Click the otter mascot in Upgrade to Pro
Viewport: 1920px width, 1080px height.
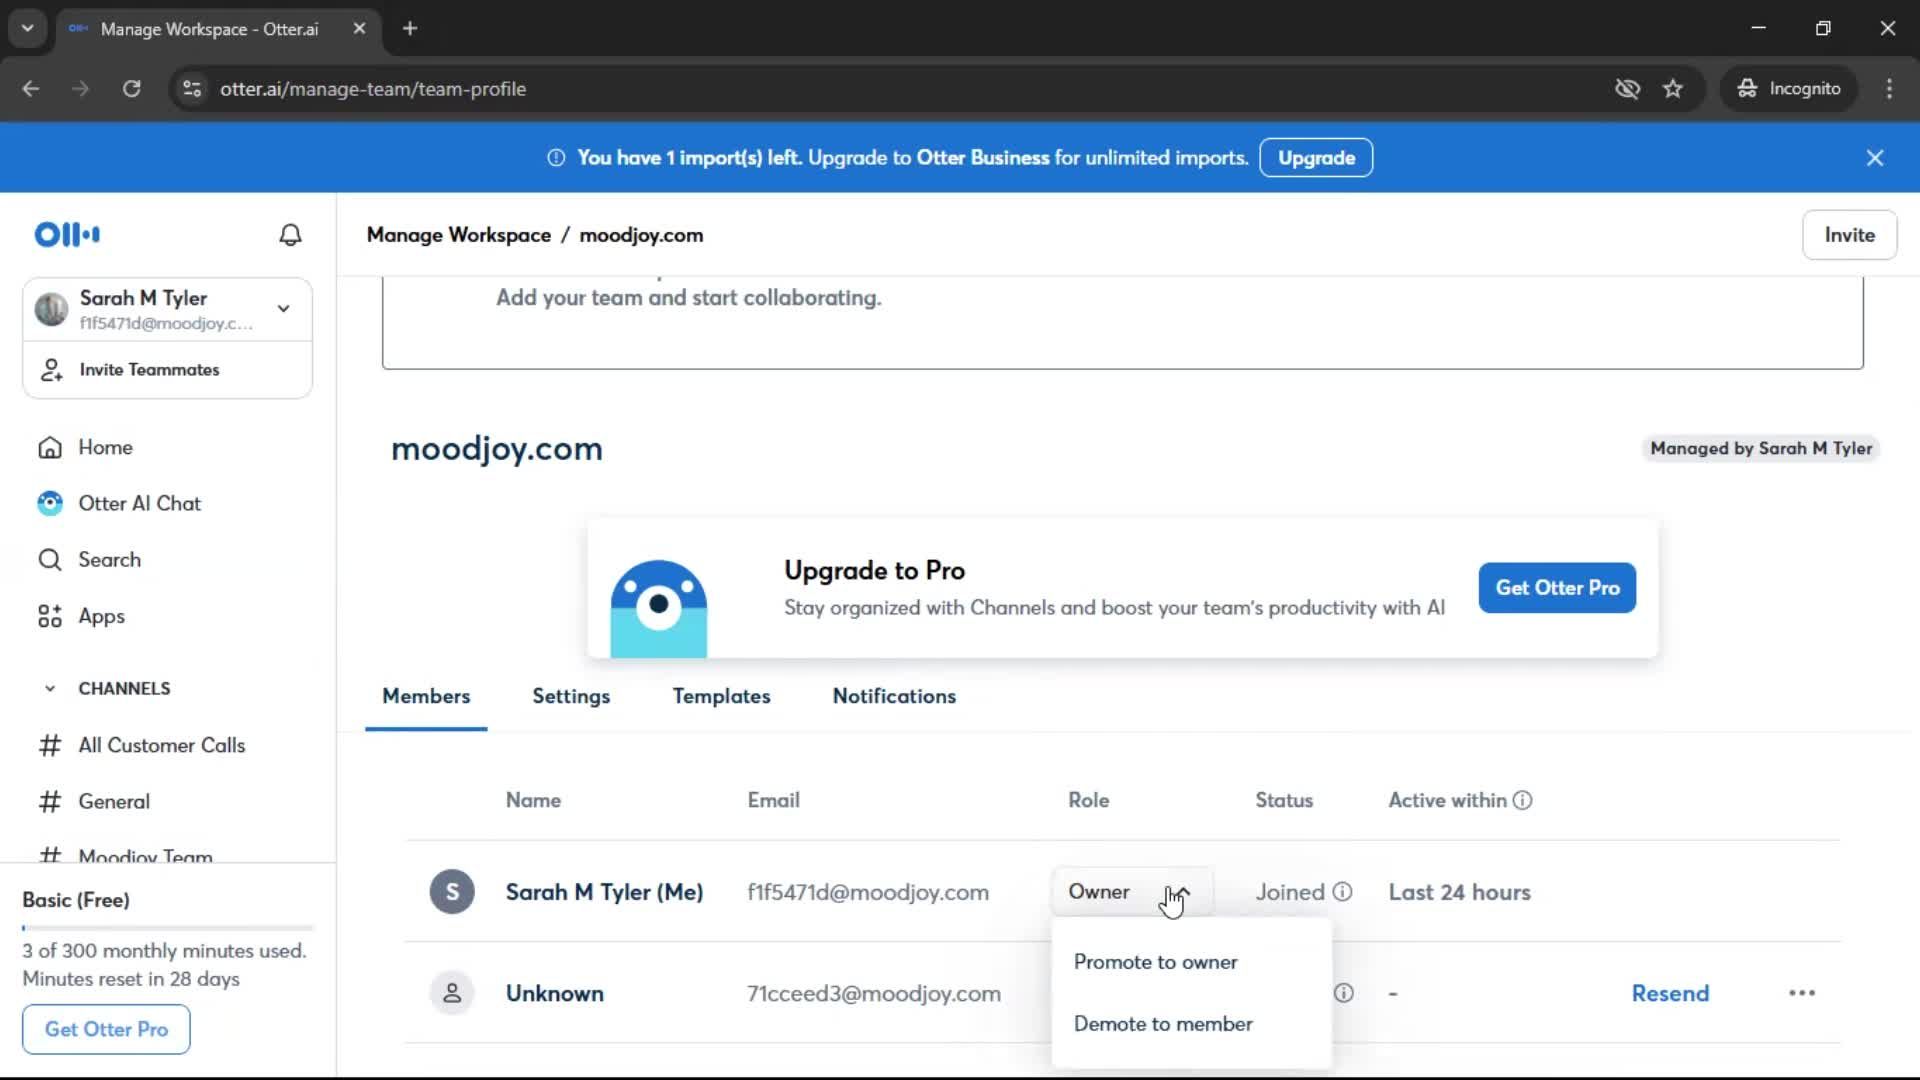point(659,608)
